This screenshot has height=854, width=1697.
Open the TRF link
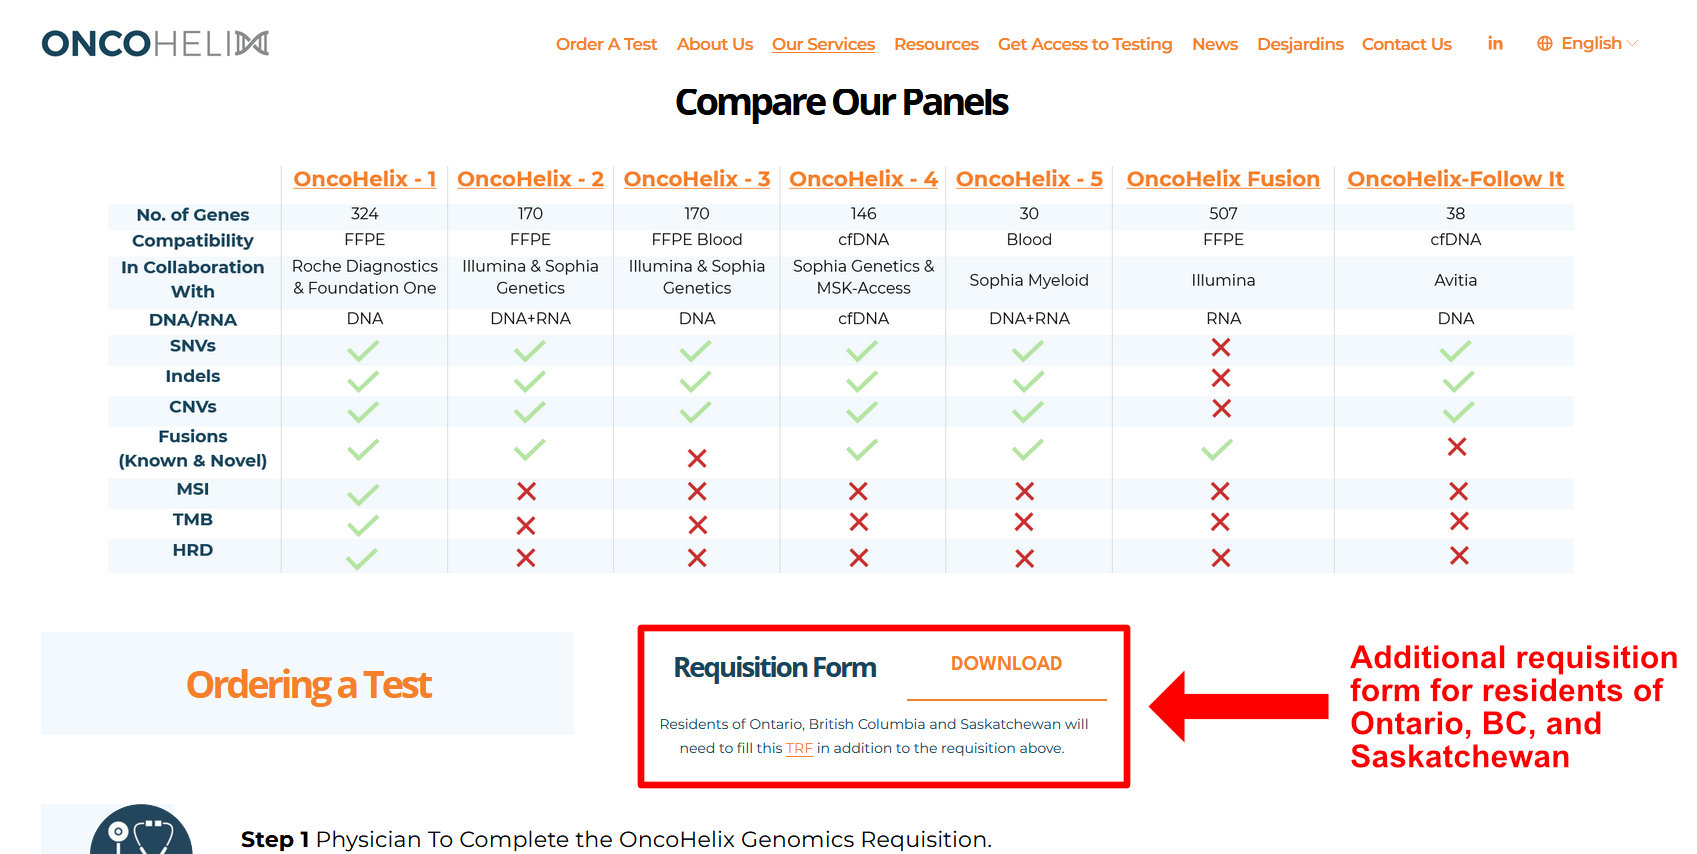pos(799,749)
